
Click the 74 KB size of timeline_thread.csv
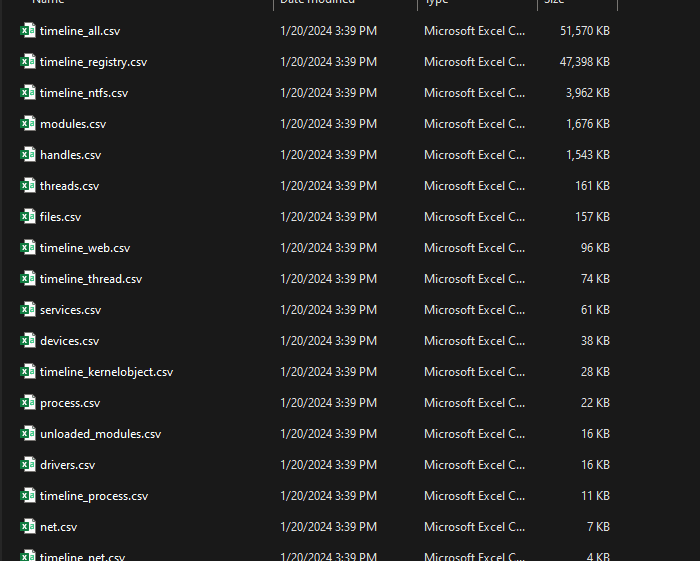pyautogui.click(x=595, y=279)
